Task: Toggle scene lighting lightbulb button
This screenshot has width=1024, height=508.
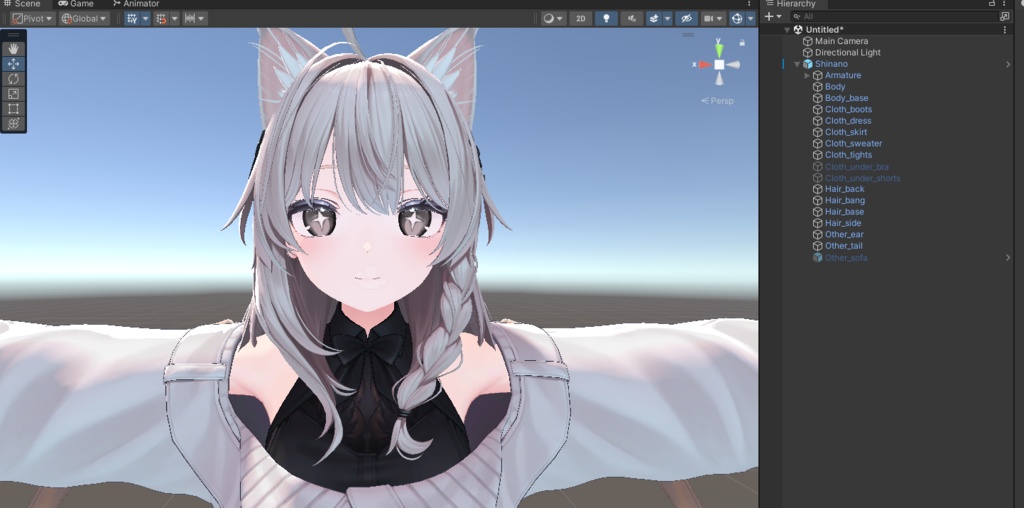Action: click(606, 18)
